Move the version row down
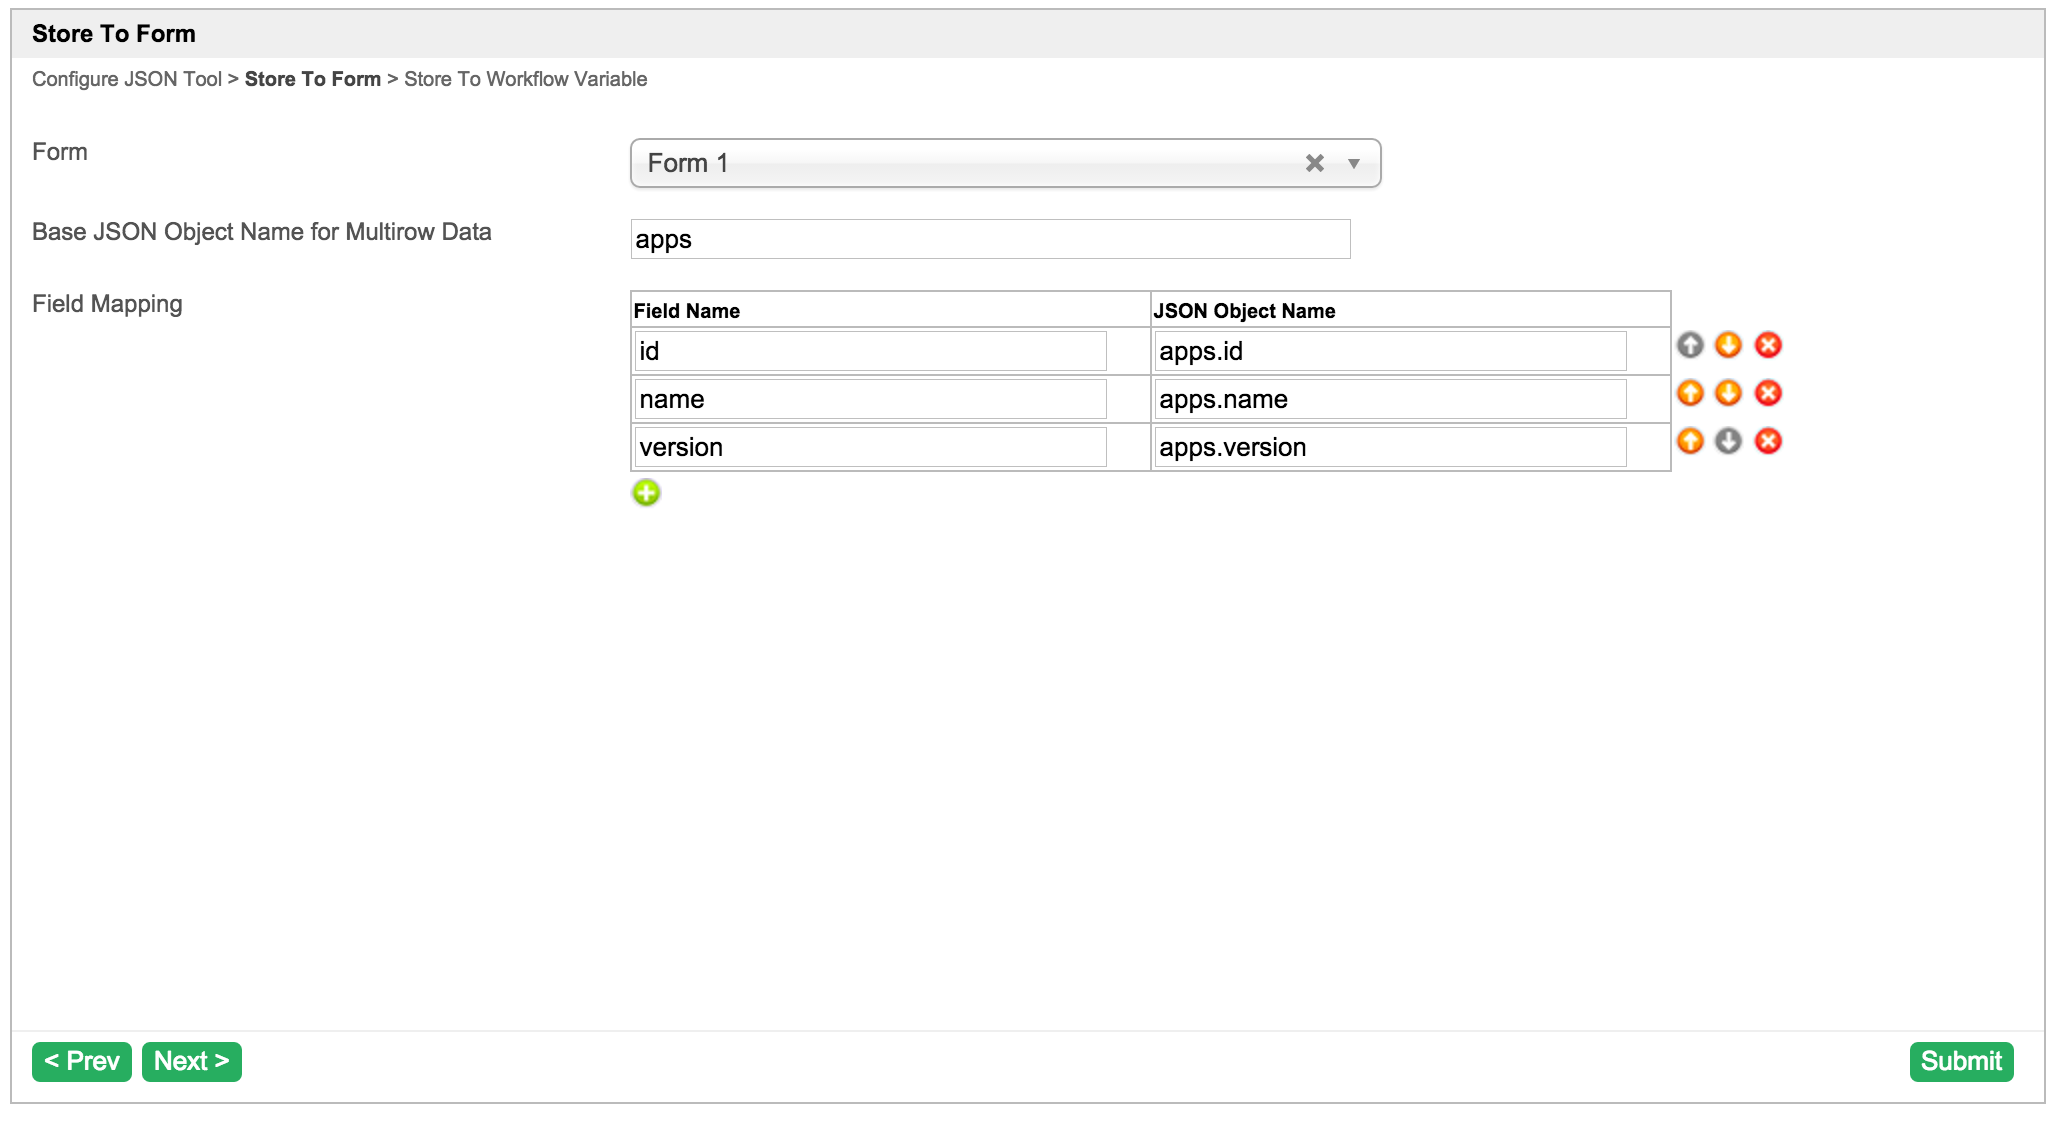 pyautogui.click(x=1728, y=441)
